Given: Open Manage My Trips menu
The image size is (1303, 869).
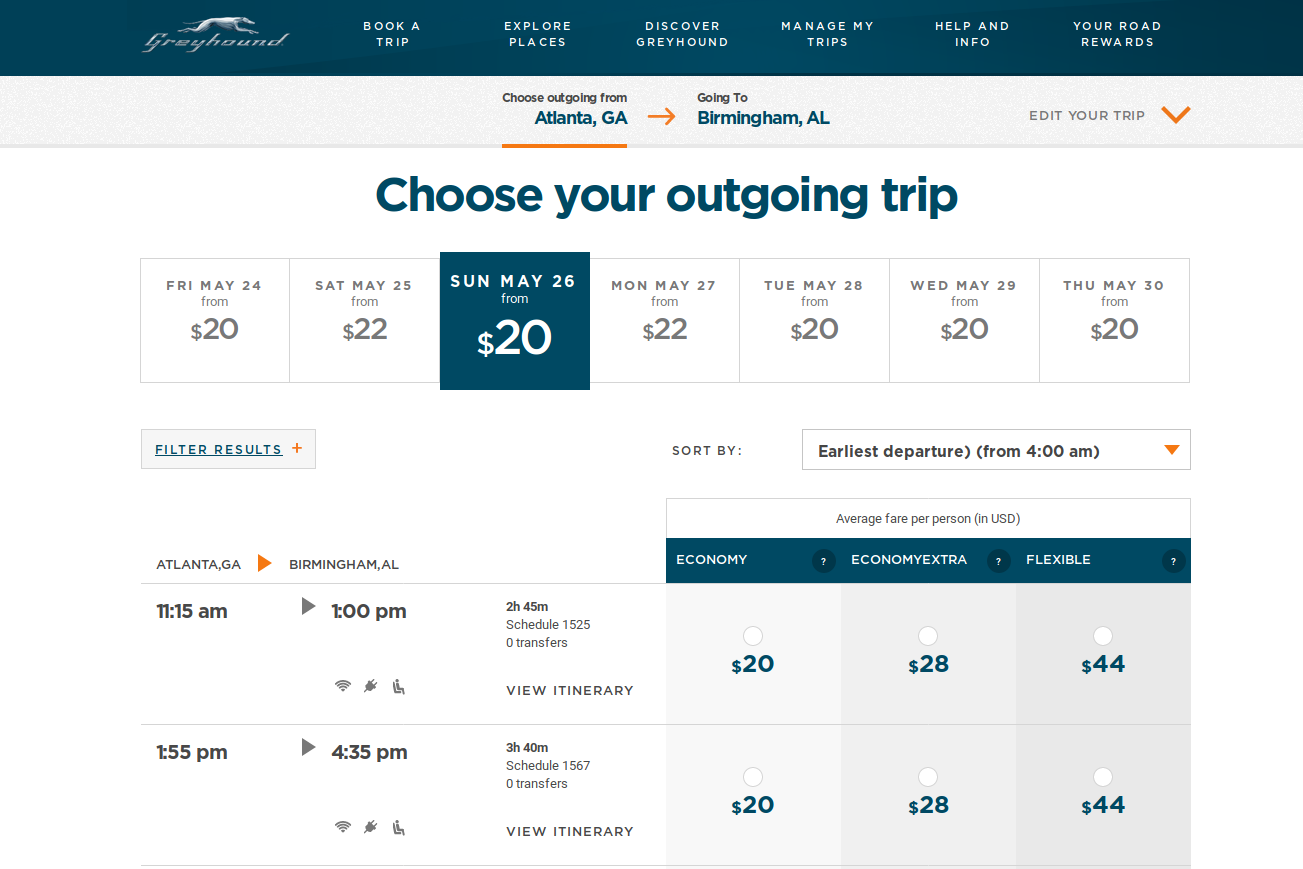Looking at the screenshot, I should point(827,34).
